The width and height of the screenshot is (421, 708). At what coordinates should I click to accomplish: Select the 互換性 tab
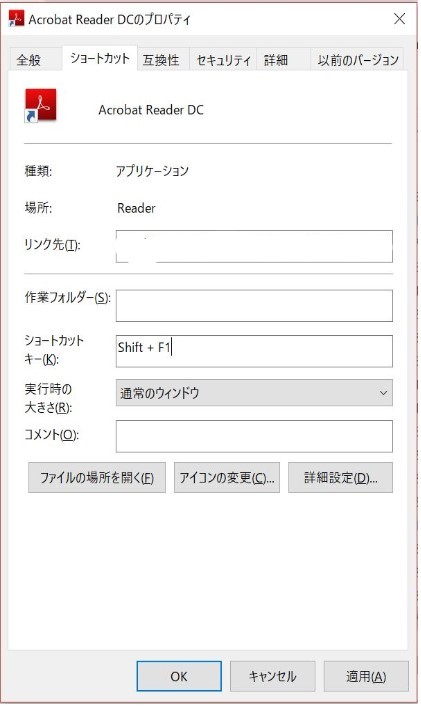pos(161,60)
